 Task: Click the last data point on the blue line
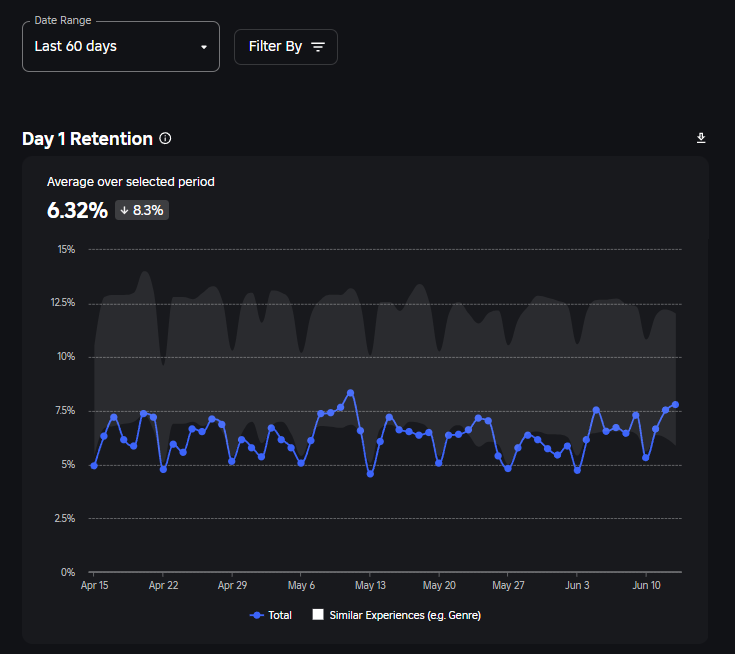pos(676,404)
